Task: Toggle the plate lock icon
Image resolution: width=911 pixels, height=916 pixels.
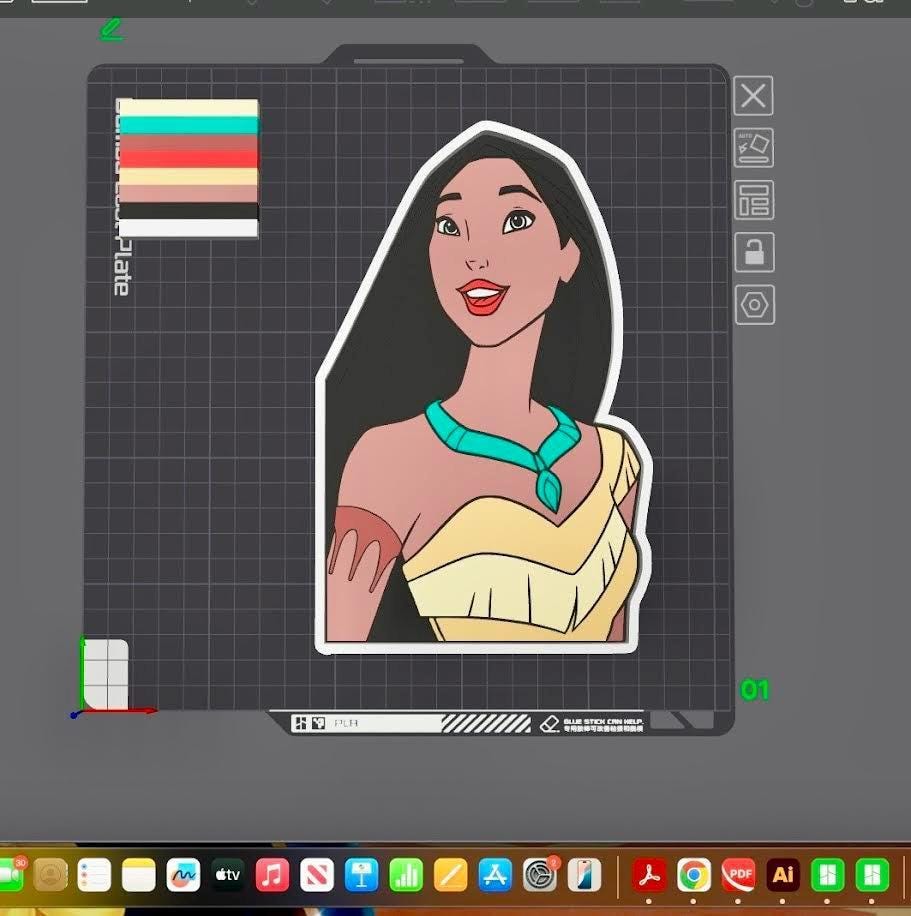Action: tap(754, 252)
